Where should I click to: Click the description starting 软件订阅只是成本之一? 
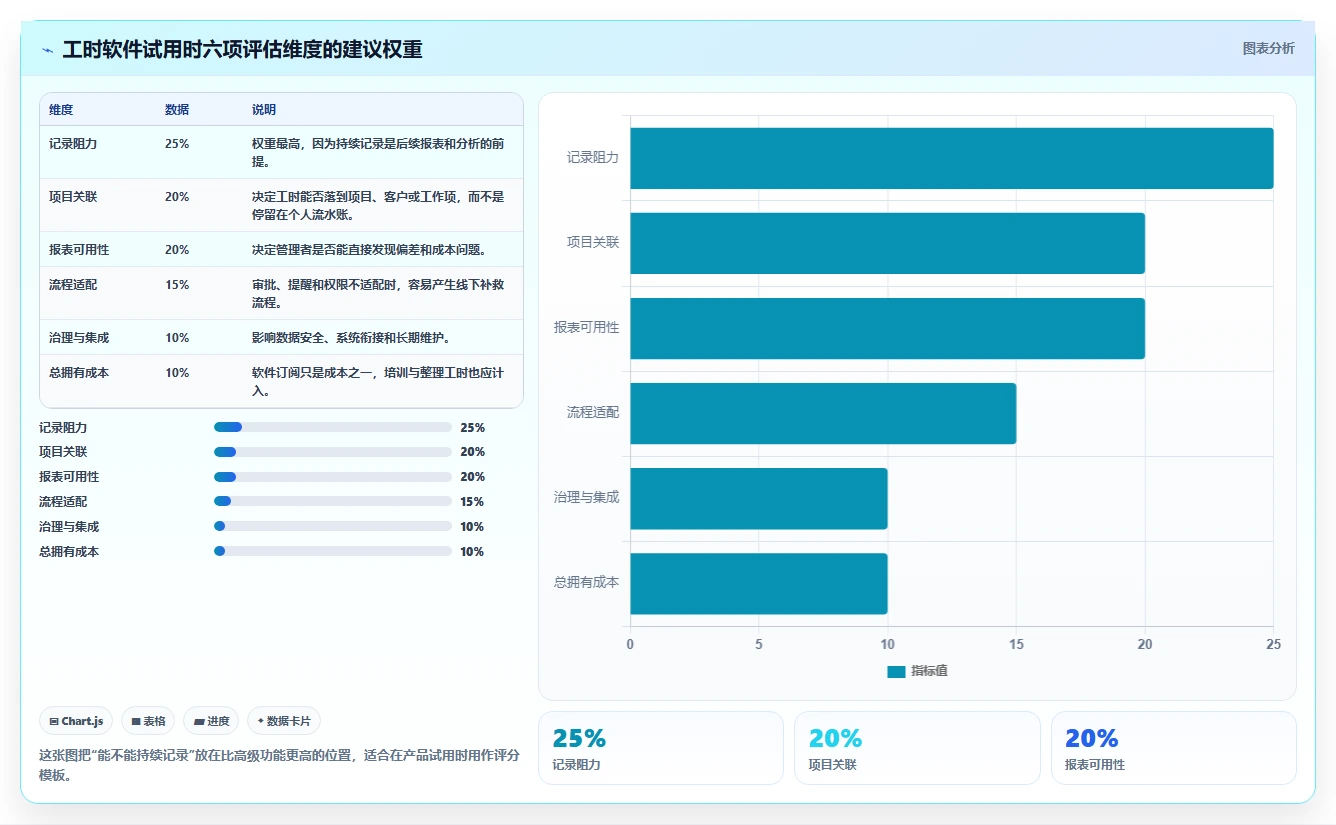pos(378,382)
